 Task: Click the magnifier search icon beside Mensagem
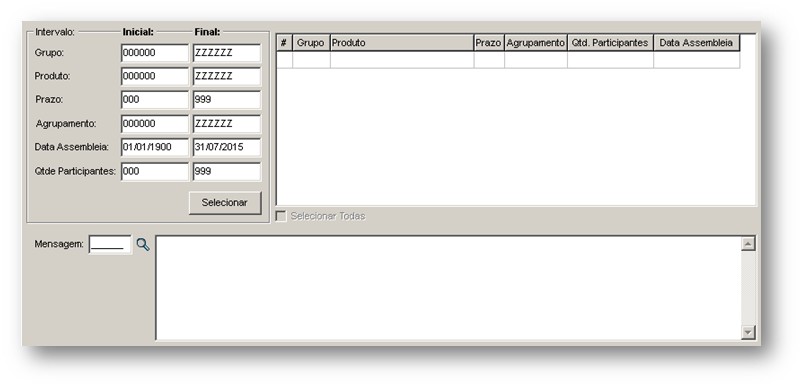(x=143, y=245)
